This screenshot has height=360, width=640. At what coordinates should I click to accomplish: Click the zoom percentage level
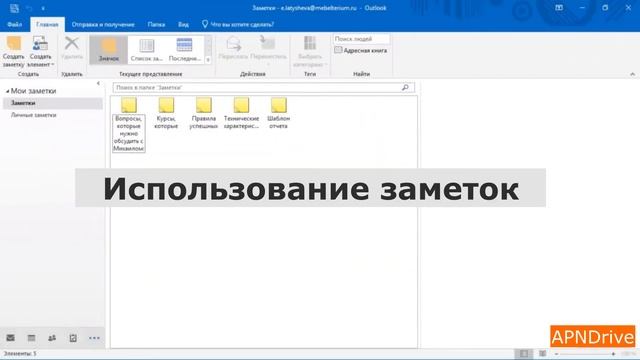[x=629, y=354]
